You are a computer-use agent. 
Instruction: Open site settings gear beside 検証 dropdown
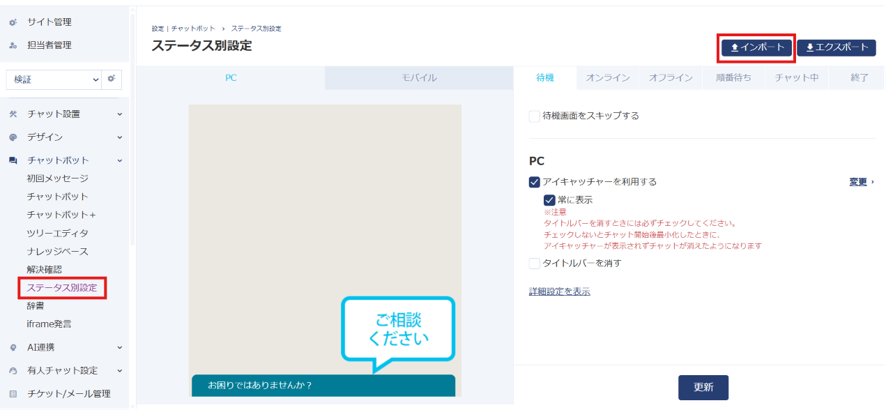[x=111, y=80]
